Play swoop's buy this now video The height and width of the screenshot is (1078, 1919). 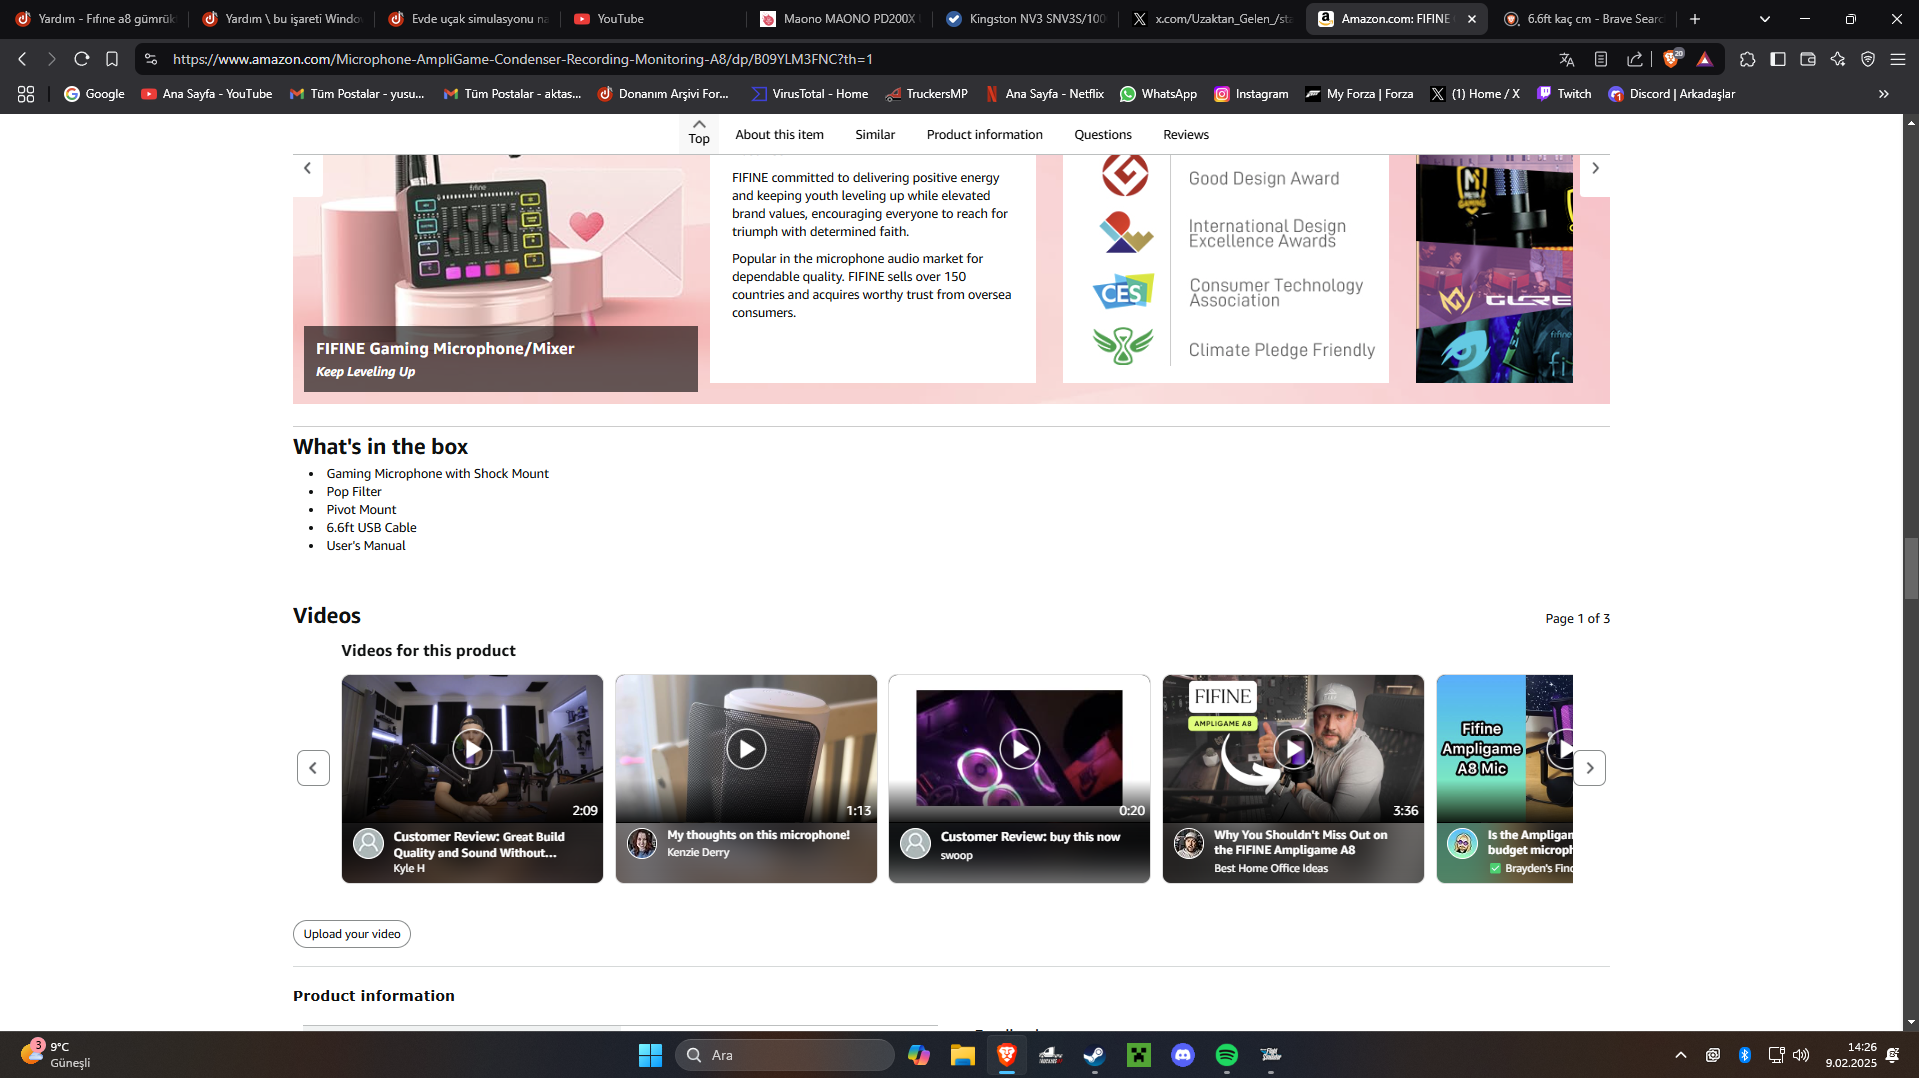tap(1019, 749)
